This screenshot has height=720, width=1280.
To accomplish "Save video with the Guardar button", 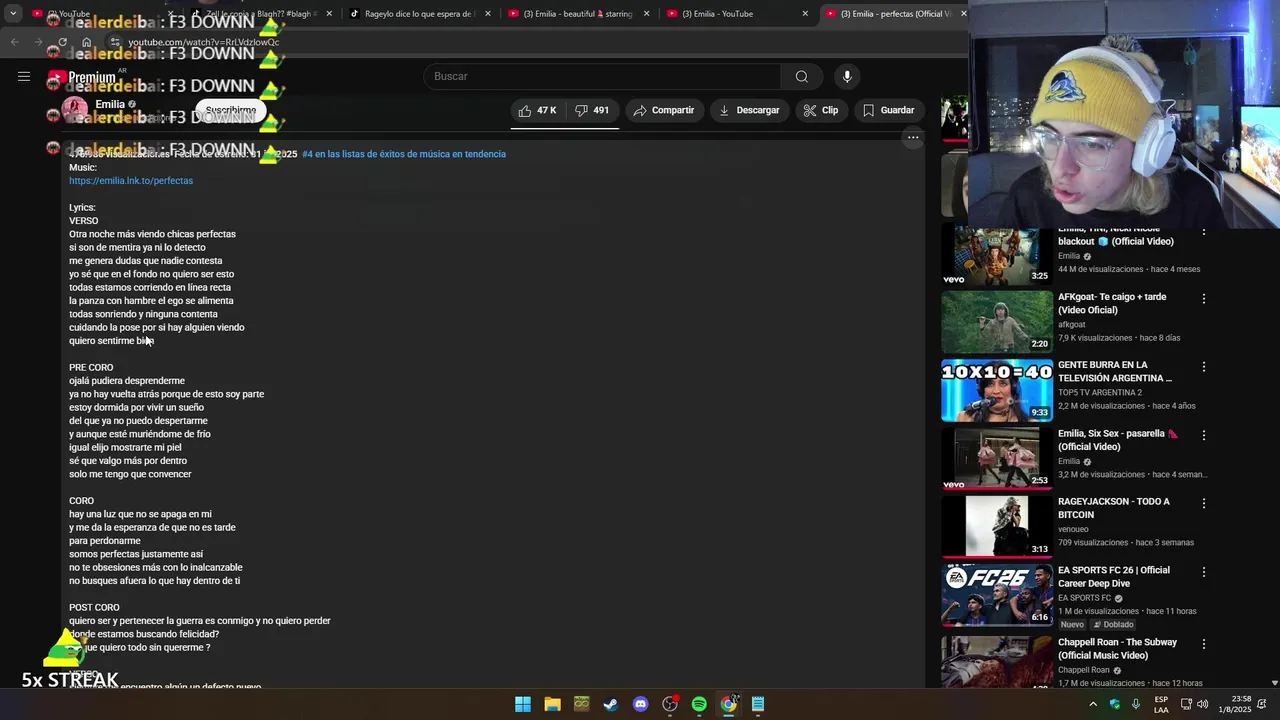I will pyautogui.click(x=889, y=110).
